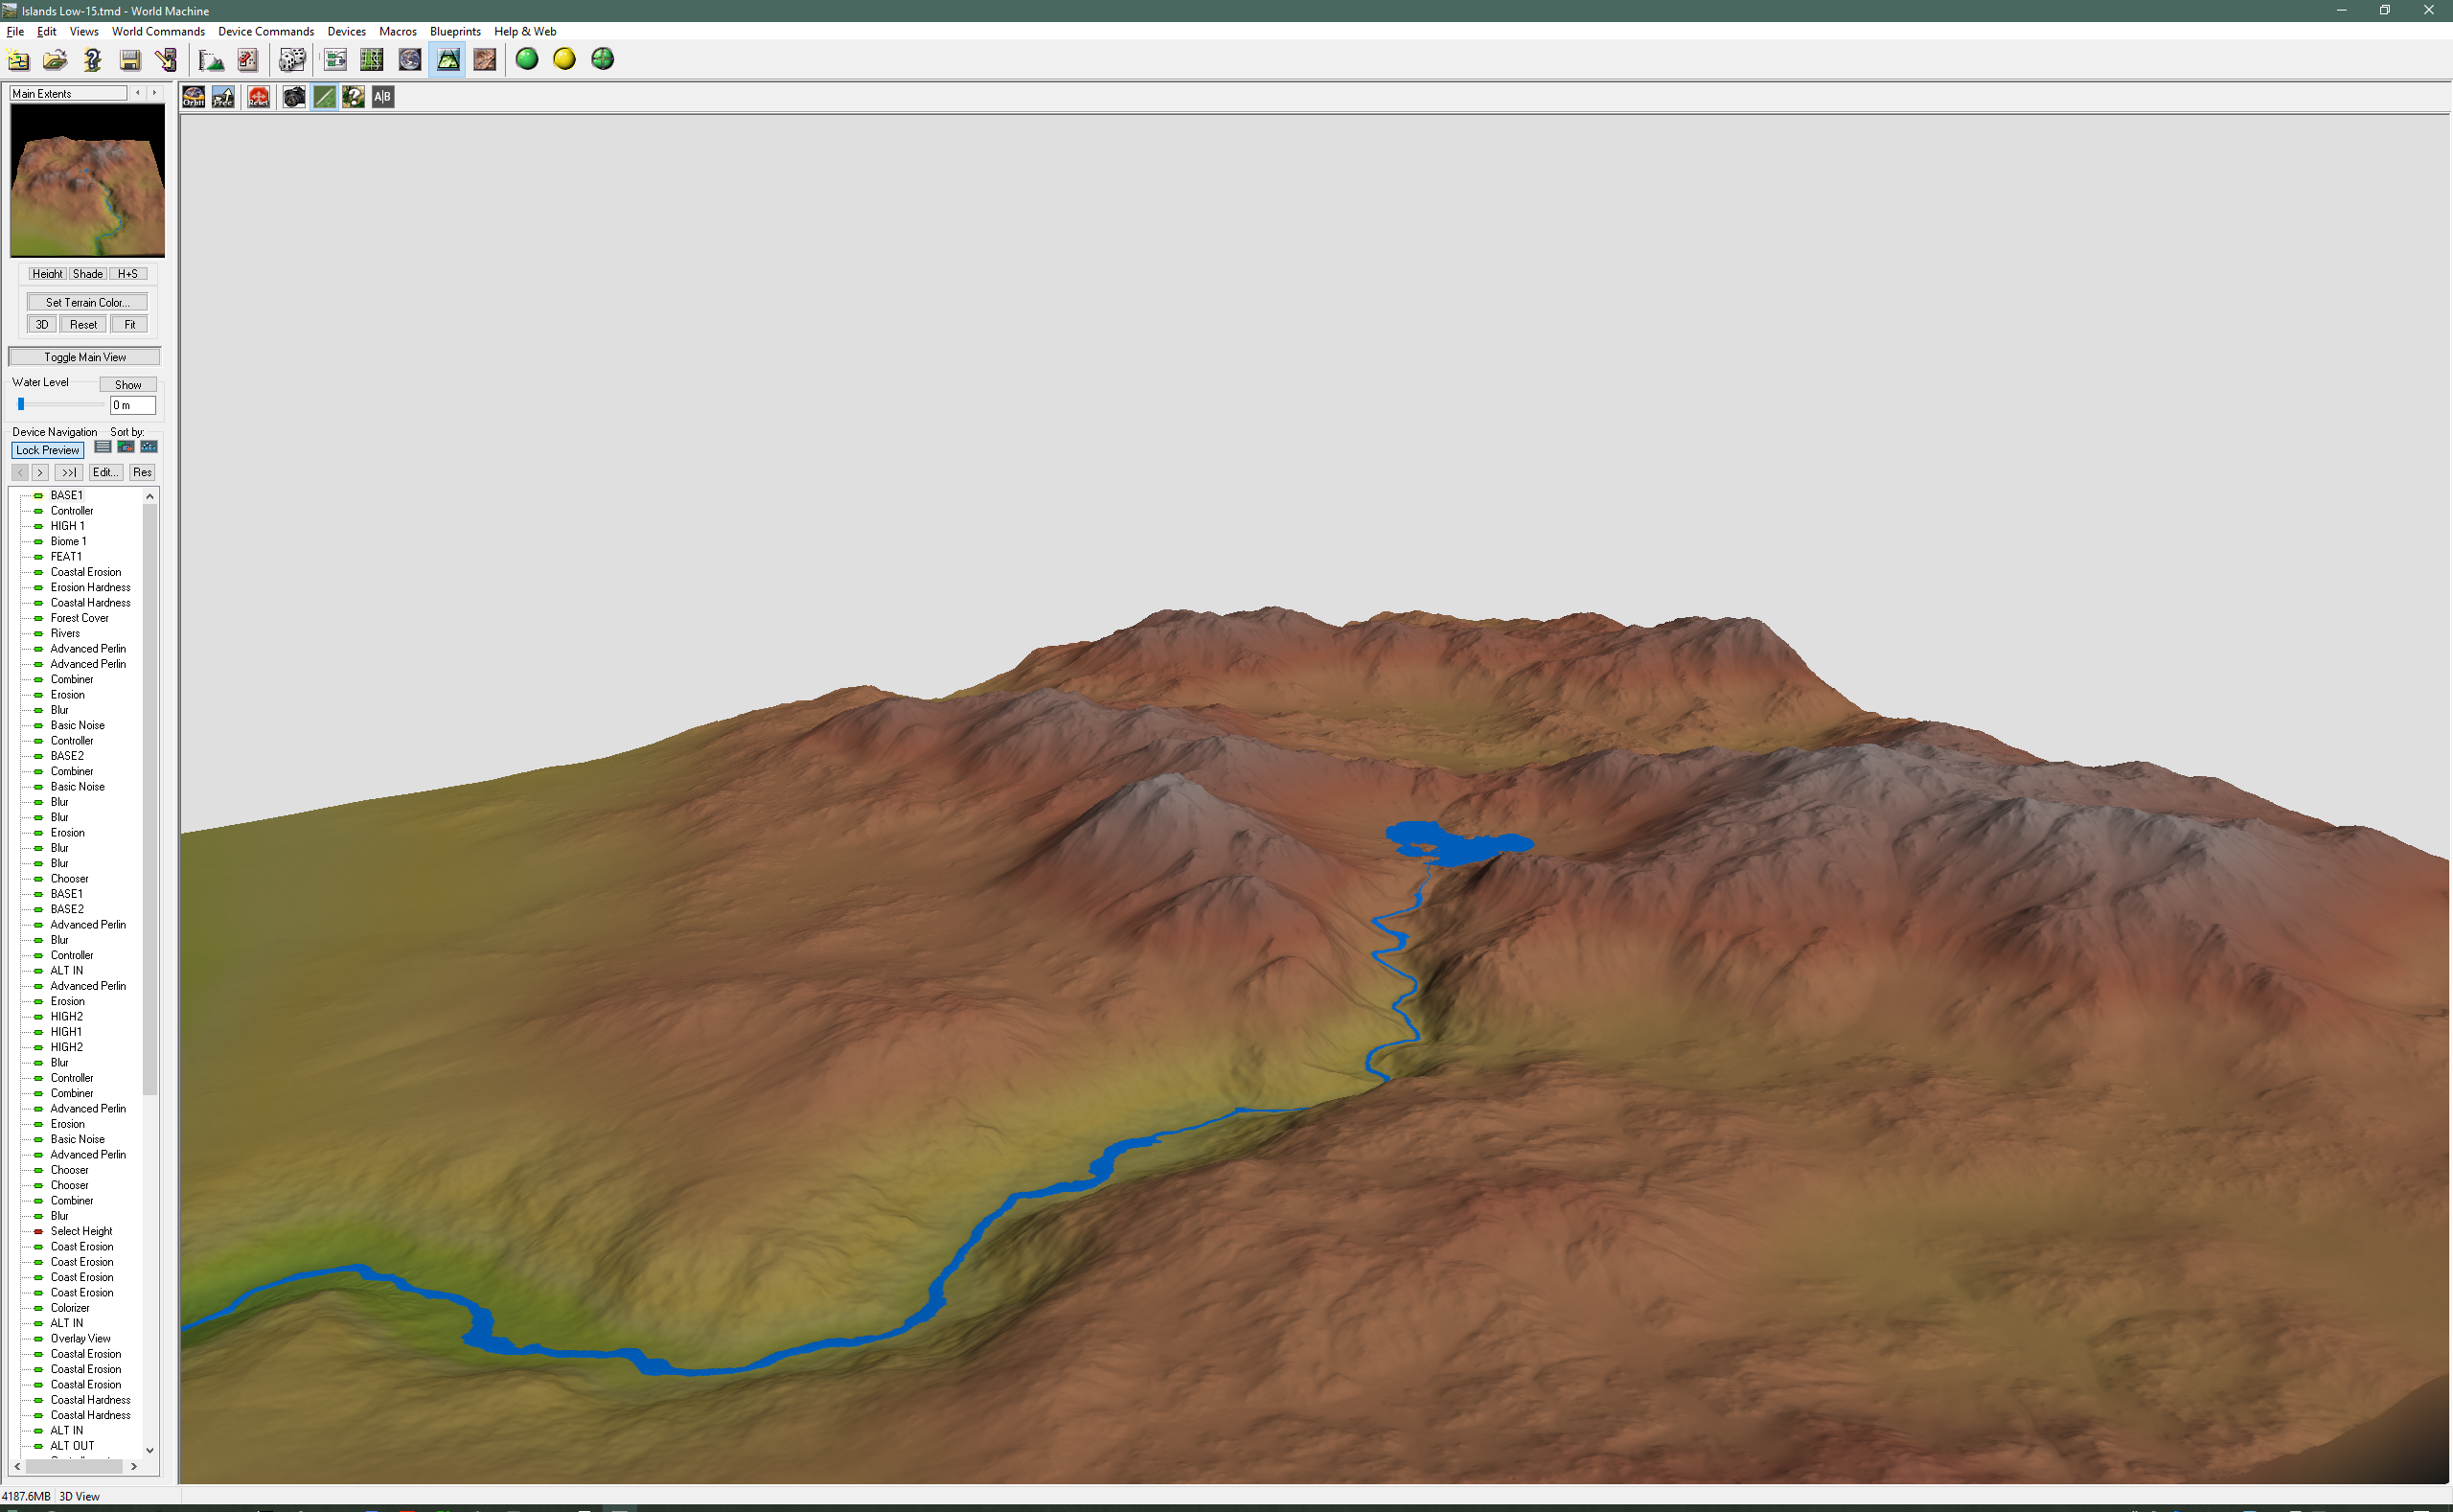Click the green Build World button

(527, 60)
